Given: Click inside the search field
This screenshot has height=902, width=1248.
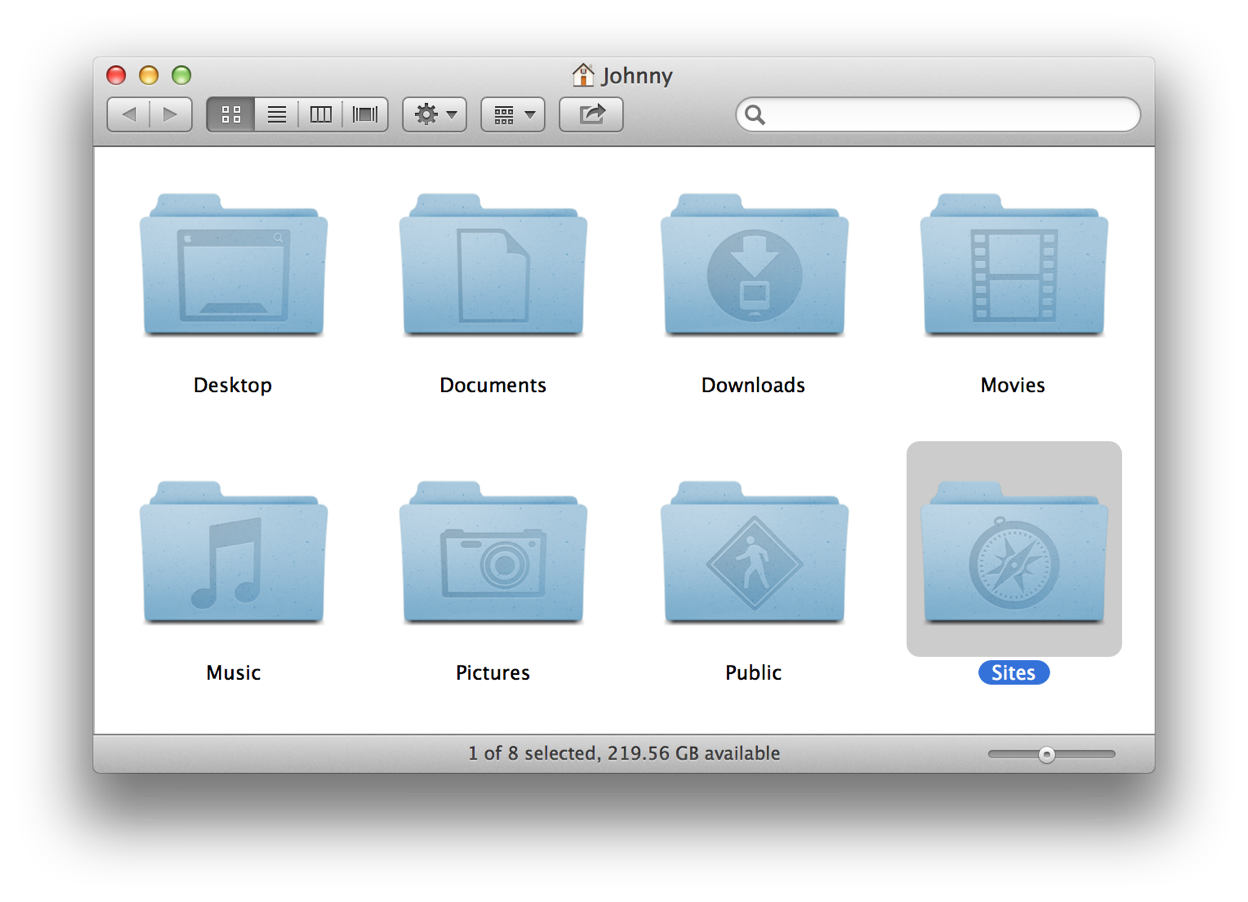Looking at the screenshot, I should (938, 114).
